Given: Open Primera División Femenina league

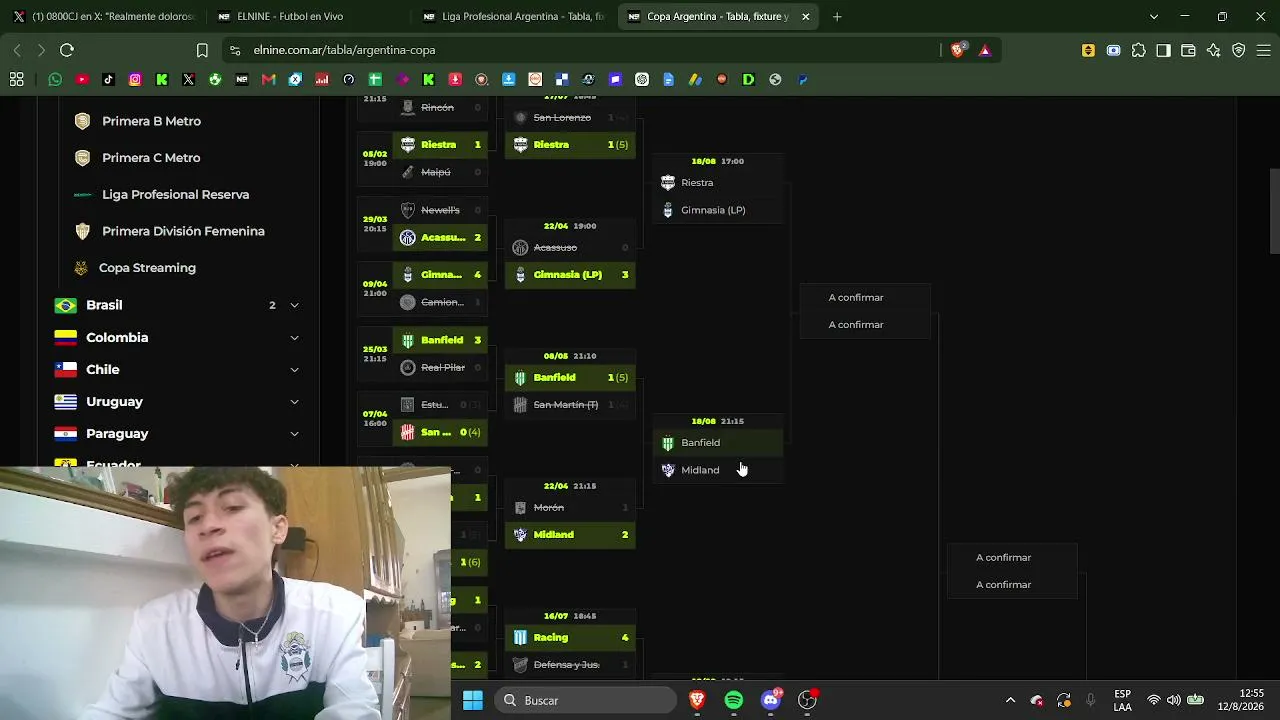Looking at the screenshot, I should (x=183, y=231).
